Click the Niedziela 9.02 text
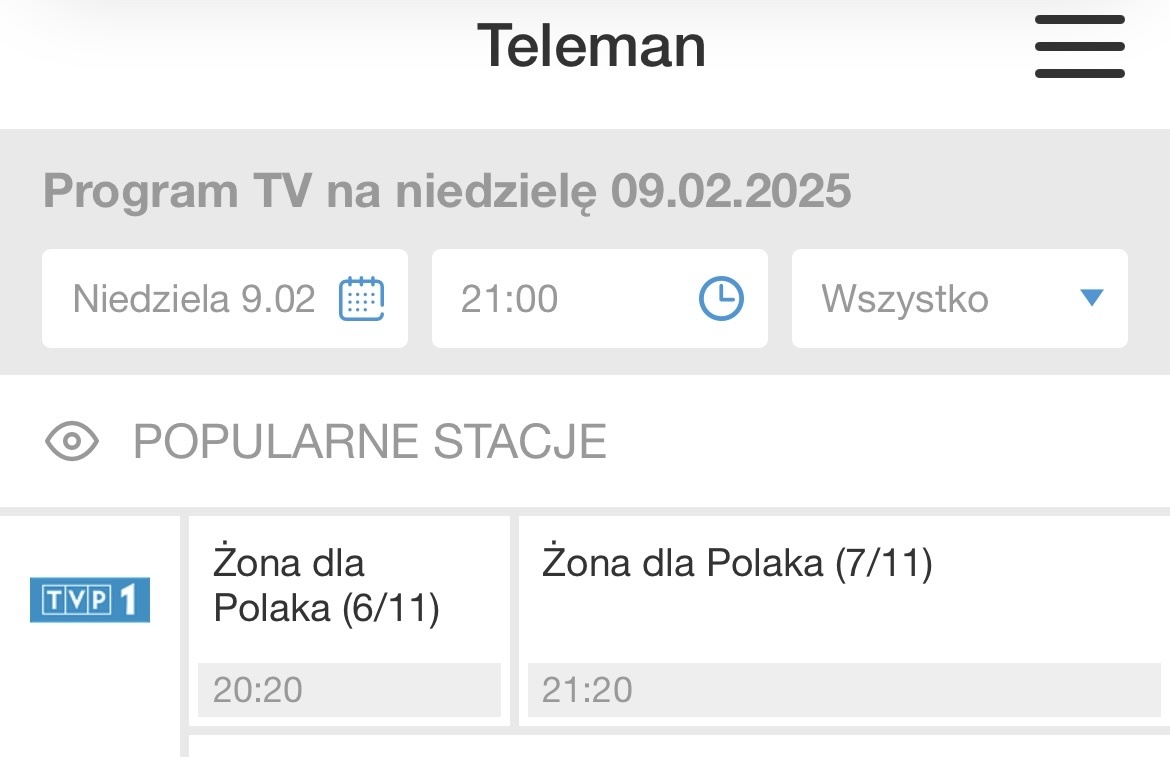This screenshot has width=1170, height=757. [x=194, y=299]
